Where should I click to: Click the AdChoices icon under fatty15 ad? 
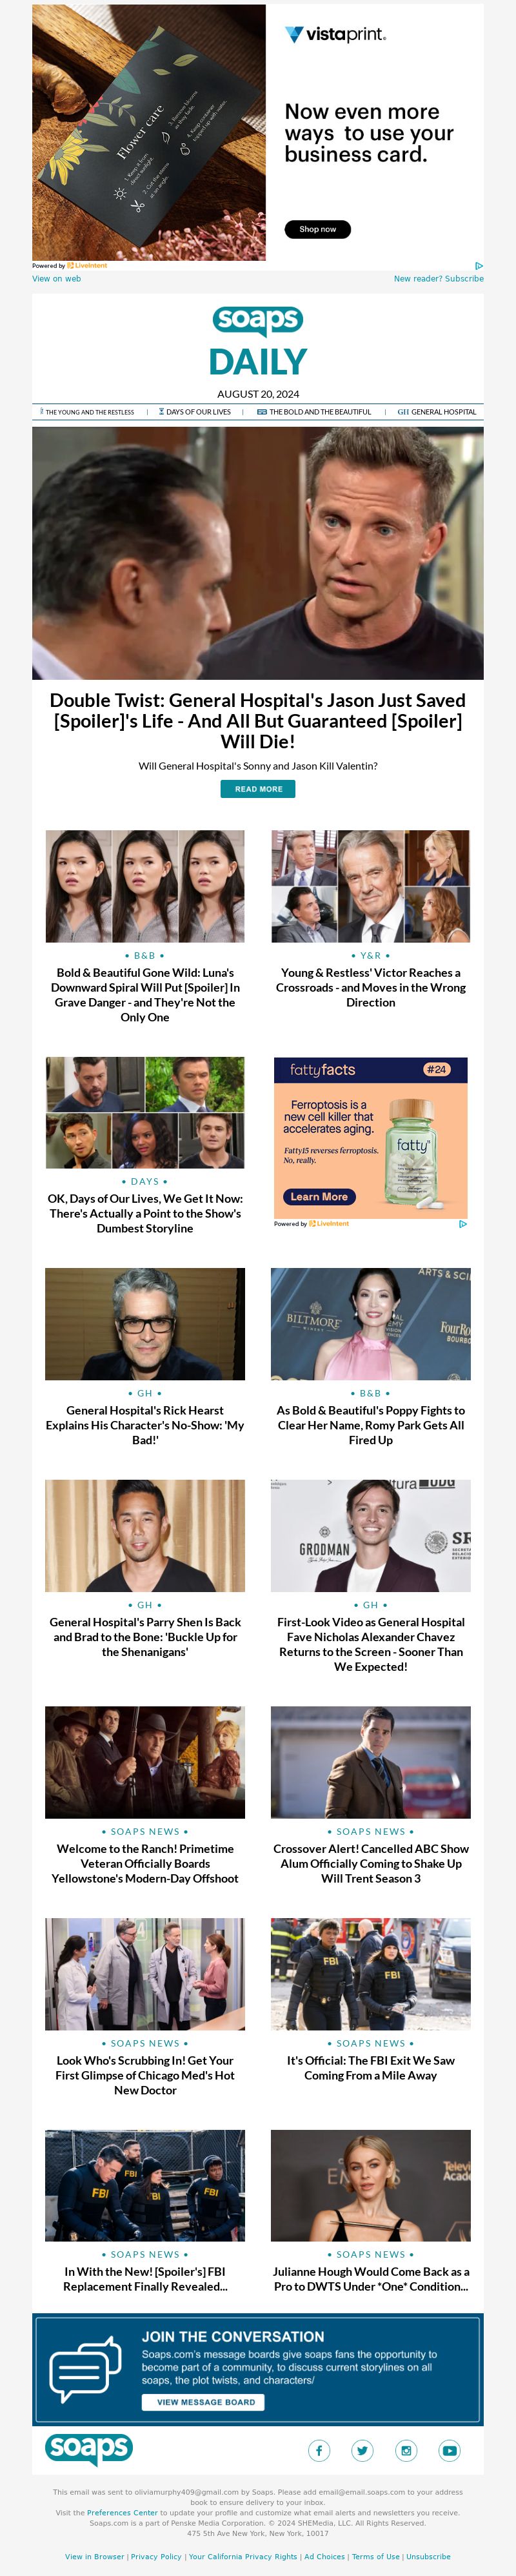[463, 1223]
